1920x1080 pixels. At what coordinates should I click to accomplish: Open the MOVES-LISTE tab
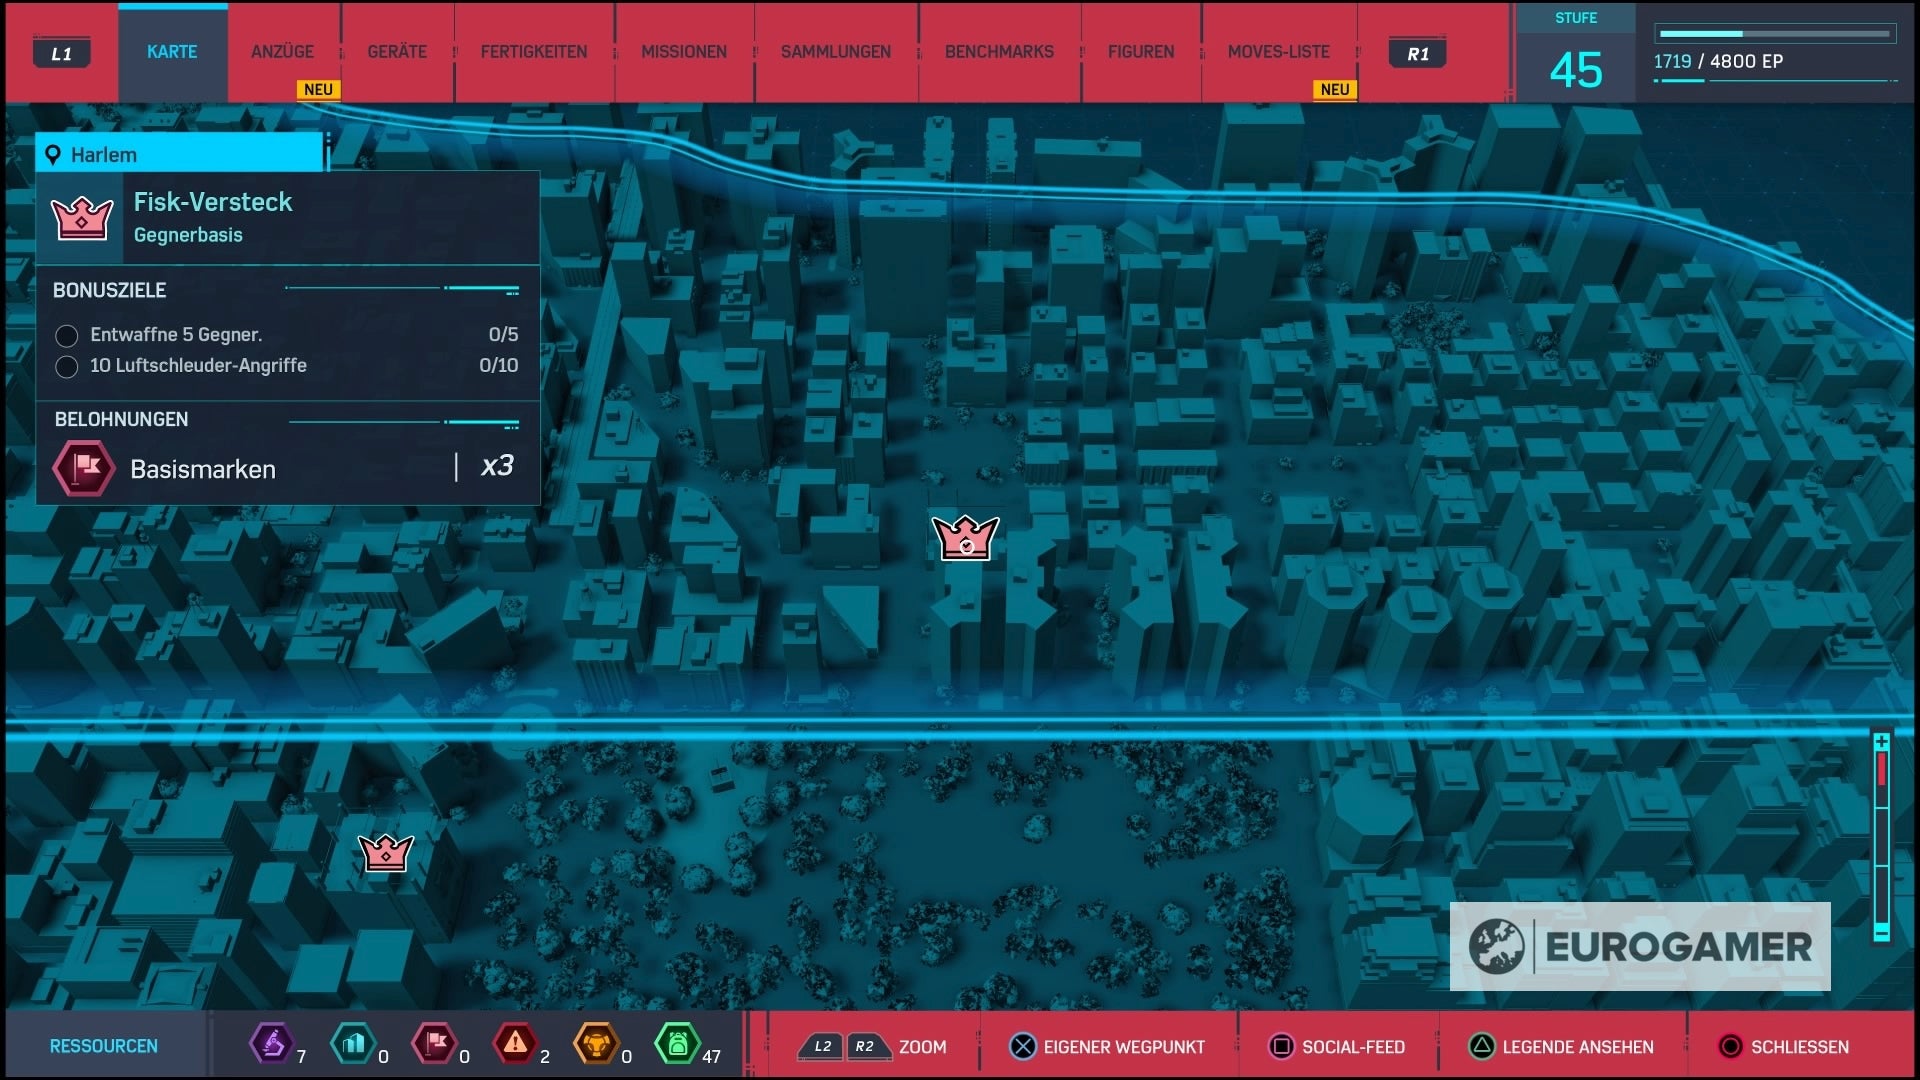[1279, 52]
